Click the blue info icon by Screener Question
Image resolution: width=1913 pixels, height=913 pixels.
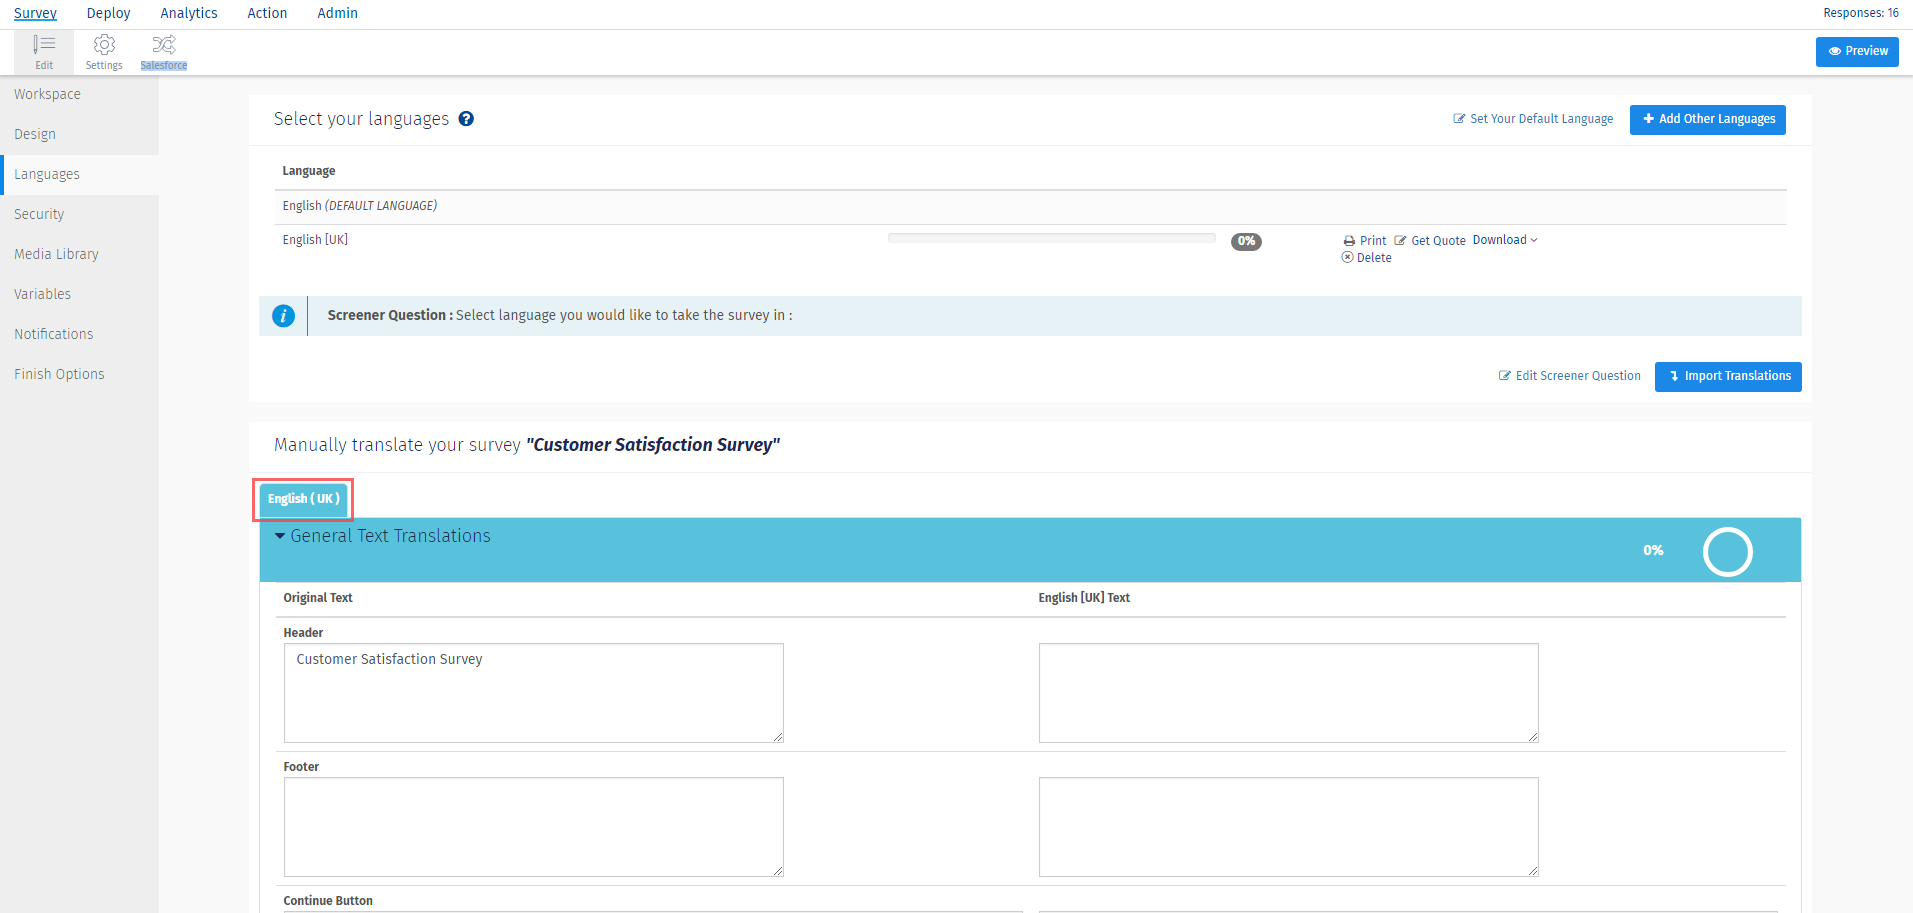point(284,316)
